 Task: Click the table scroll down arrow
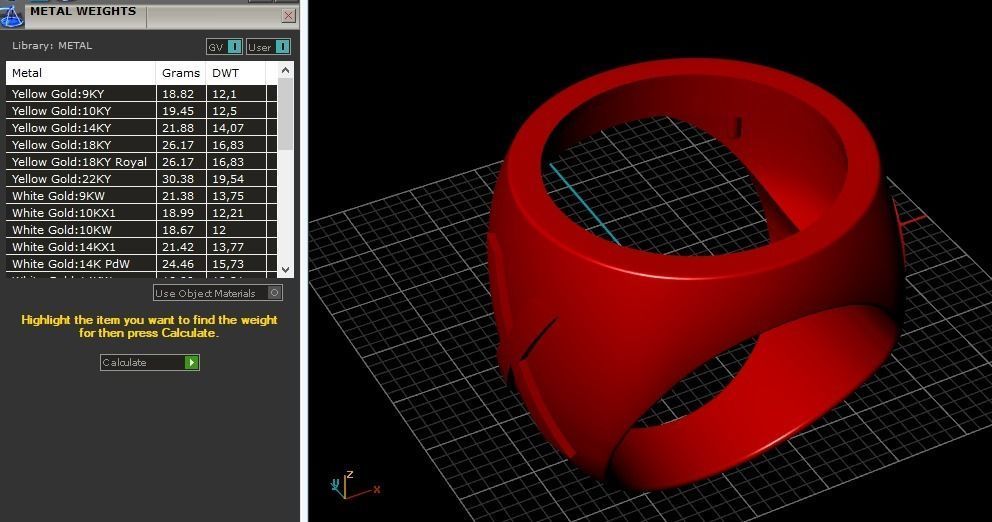(x=285, y=270)
